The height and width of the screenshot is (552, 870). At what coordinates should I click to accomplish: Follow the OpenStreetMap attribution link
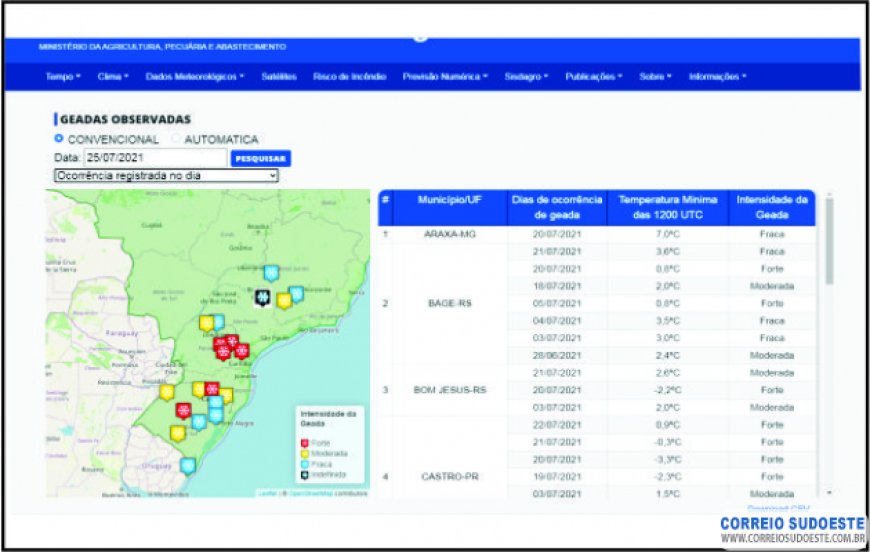(x=311, y=493)
